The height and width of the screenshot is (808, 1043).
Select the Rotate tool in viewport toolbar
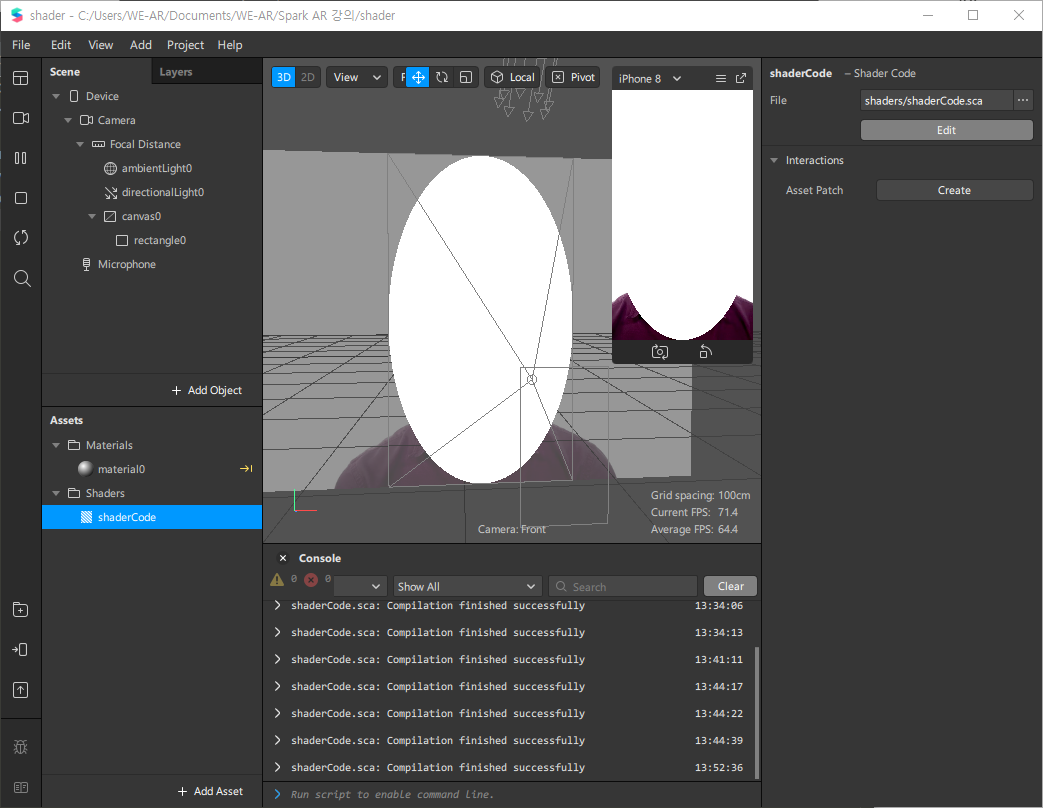tap(441, 77)
